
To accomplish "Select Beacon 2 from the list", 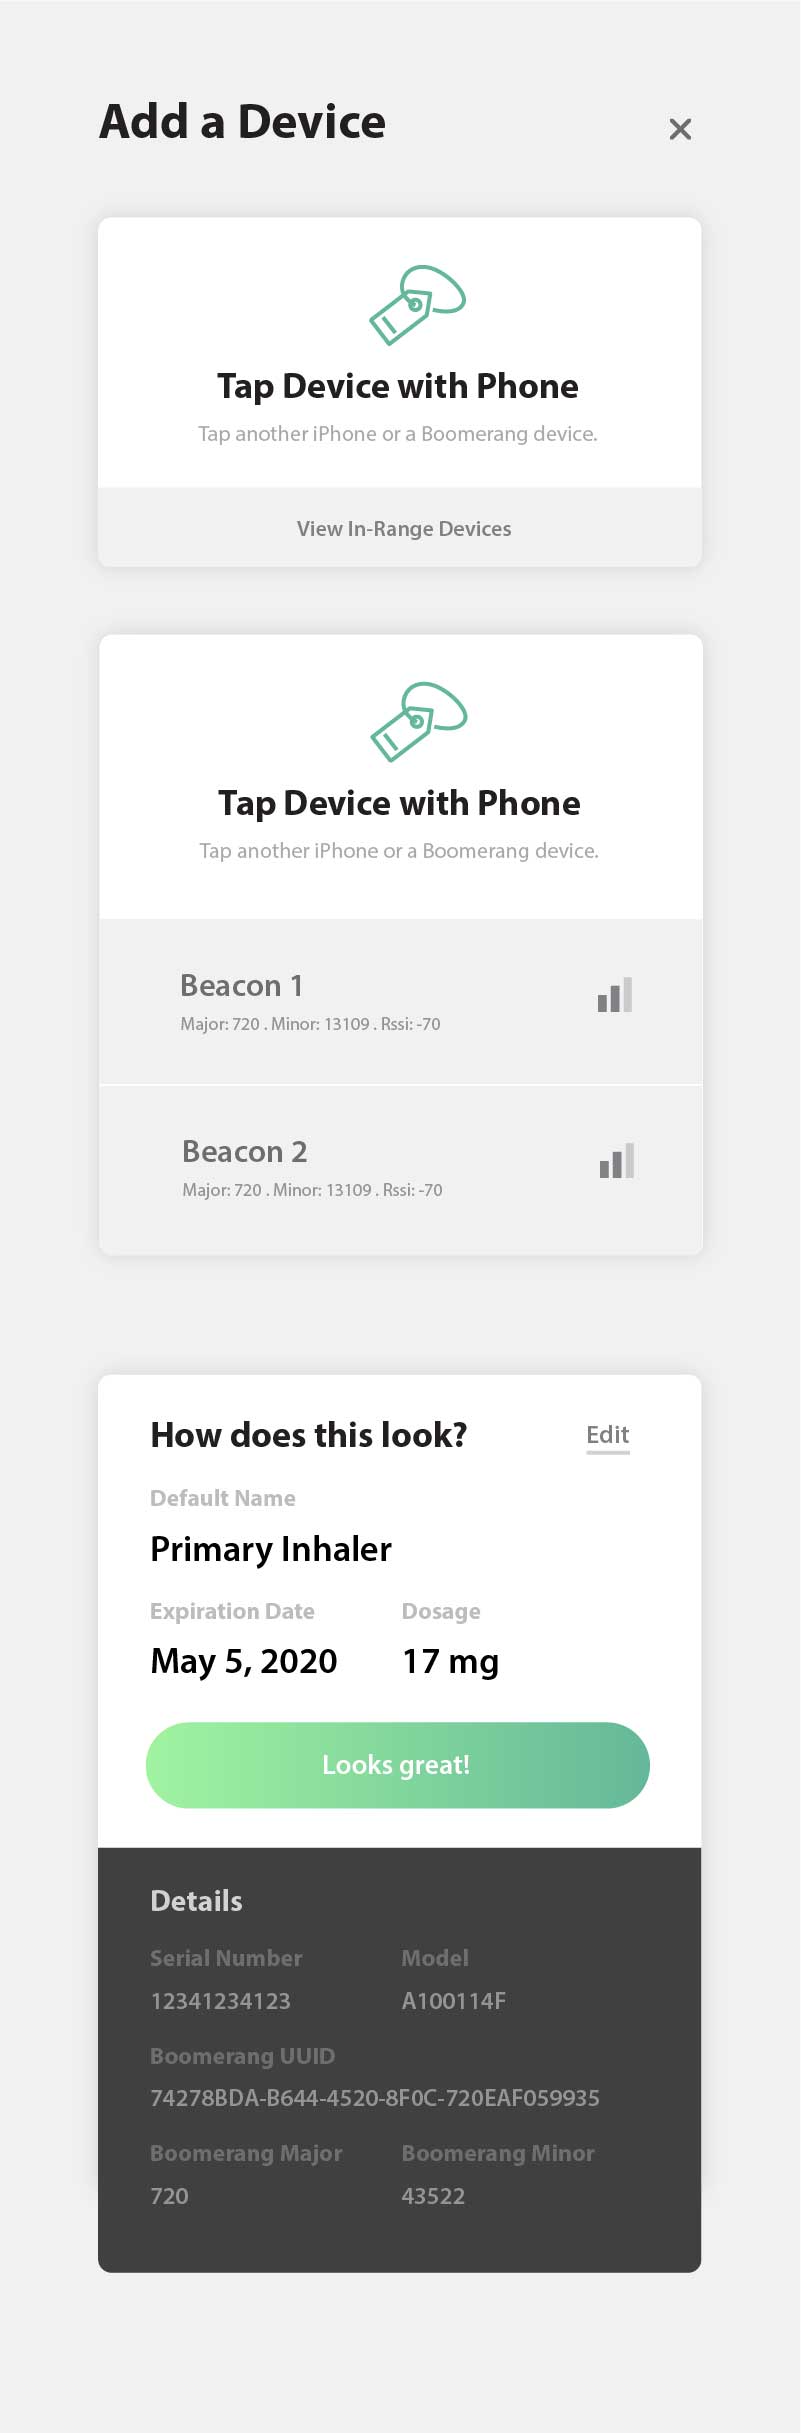I will pos(312,1167).
